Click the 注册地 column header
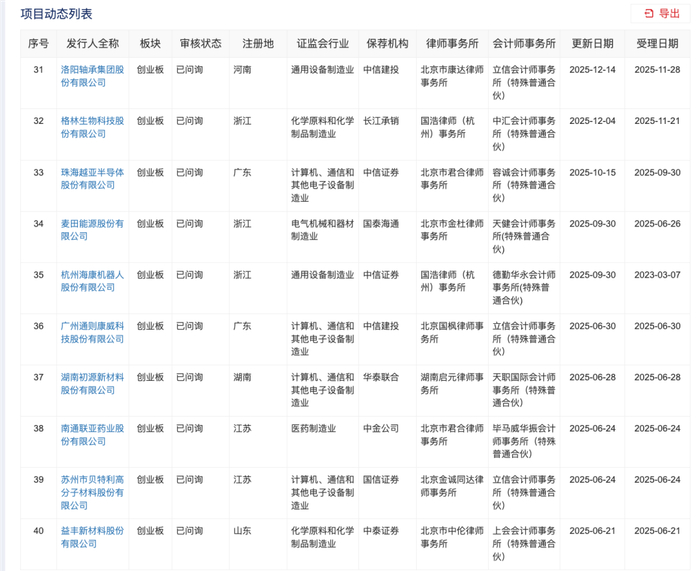Screen dimensions: 700x571 click(x=258, y=43)
